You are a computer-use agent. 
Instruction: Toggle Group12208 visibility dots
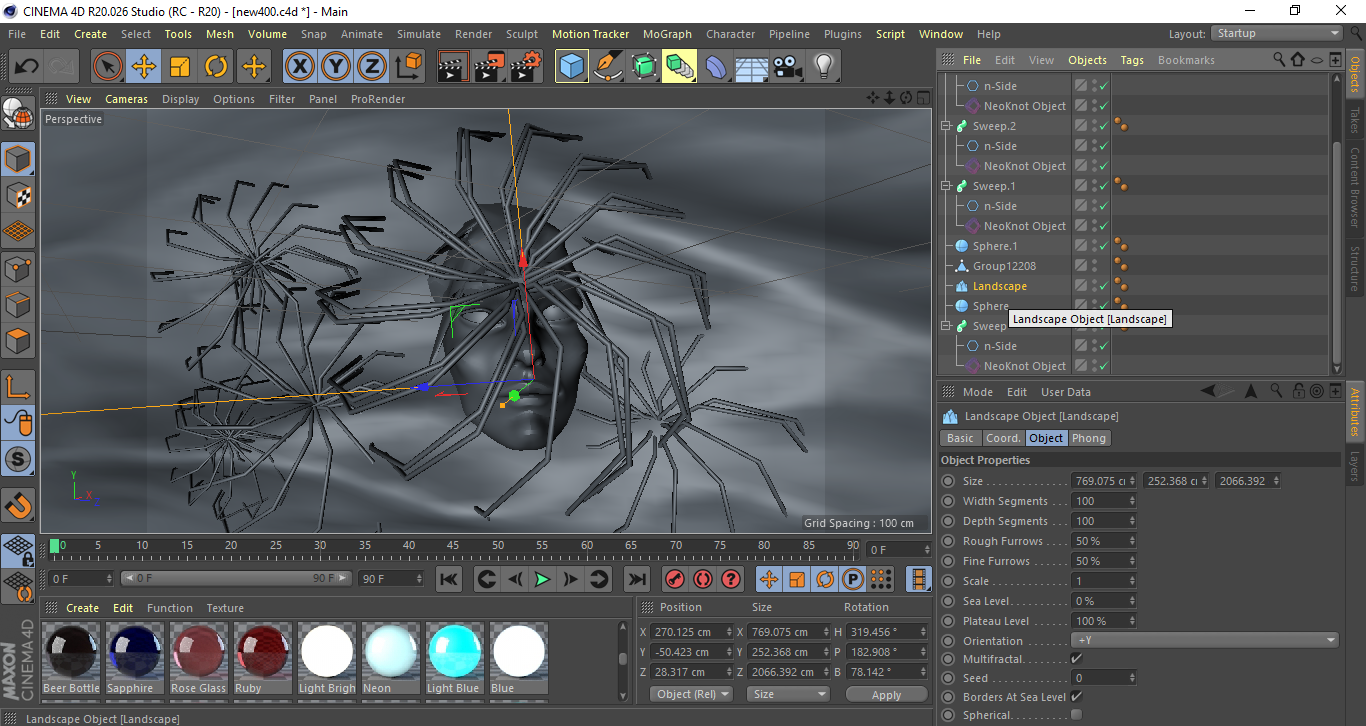1094,266
